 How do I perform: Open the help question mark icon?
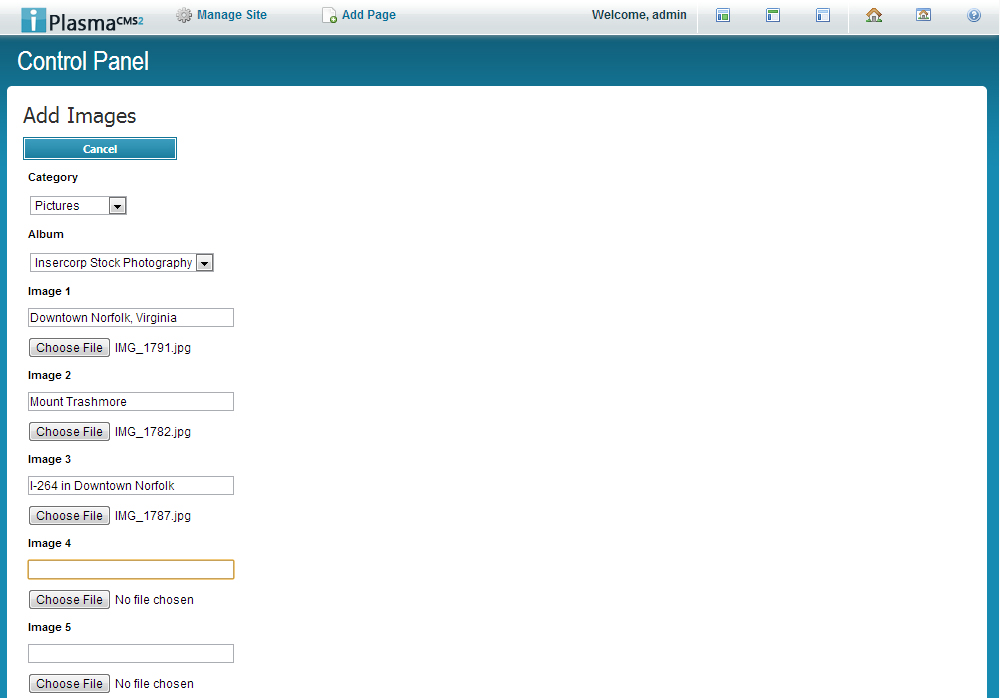pyautogui.click(x=974, y=15)
